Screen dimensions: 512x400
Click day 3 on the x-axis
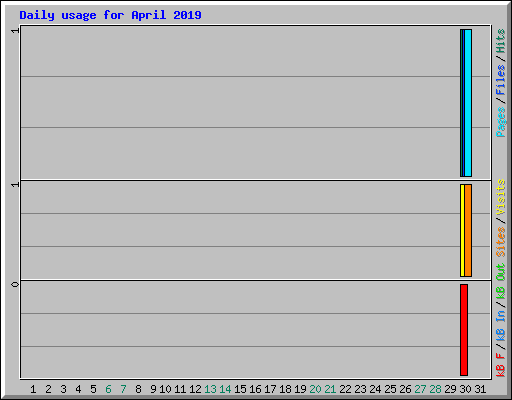(x=63, y=389)
